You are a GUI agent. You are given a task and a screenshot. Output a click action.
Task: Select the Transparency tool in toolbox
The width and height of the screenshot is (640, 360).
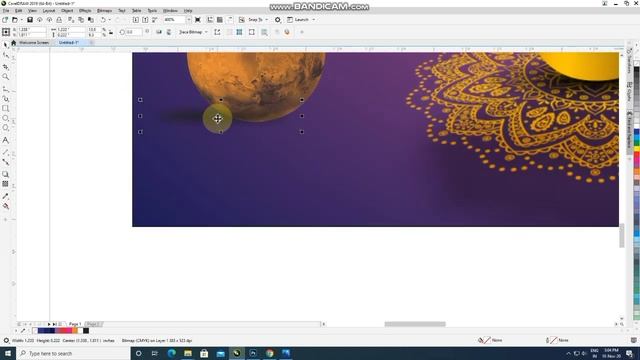pyautogui.click(x=5, y=184)
